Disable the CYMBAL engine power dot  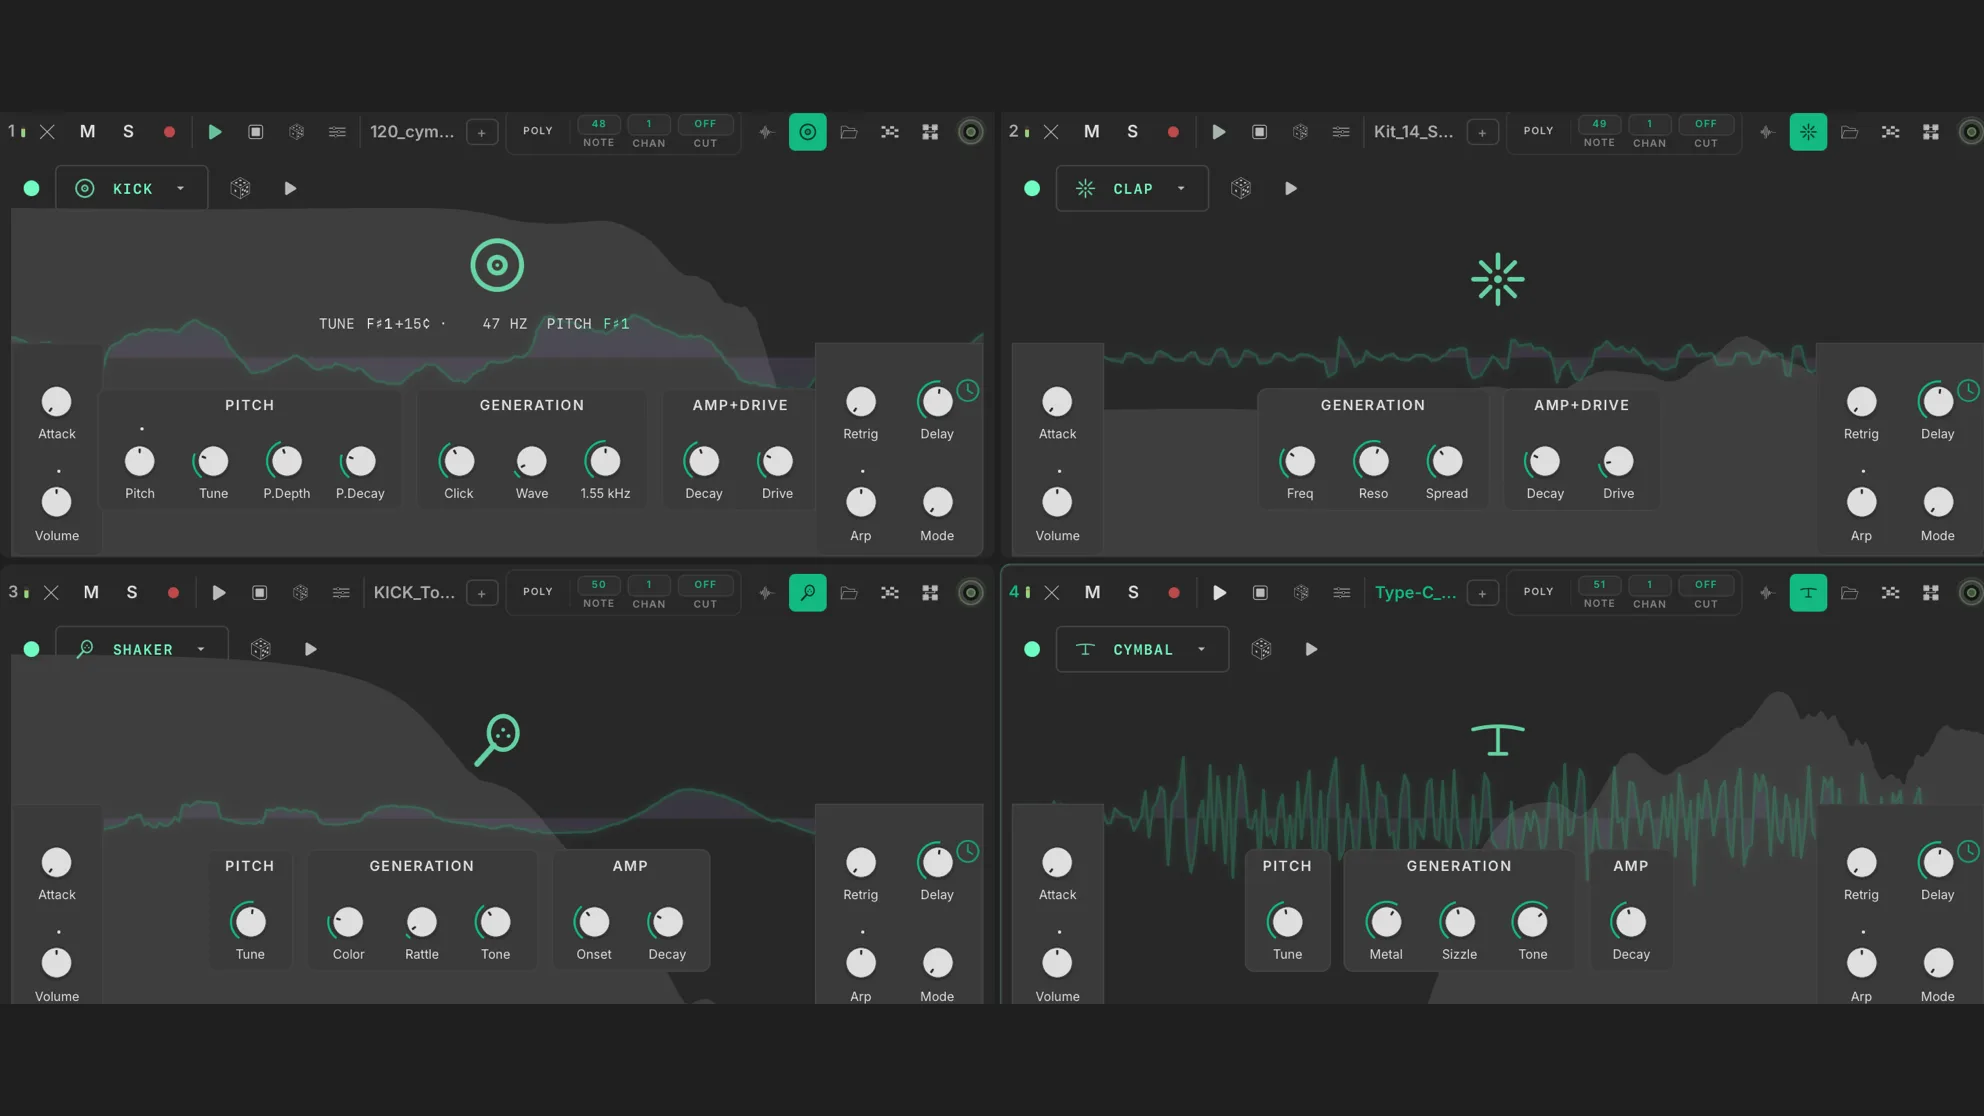pyautogui.click(x=1032, y=649)
